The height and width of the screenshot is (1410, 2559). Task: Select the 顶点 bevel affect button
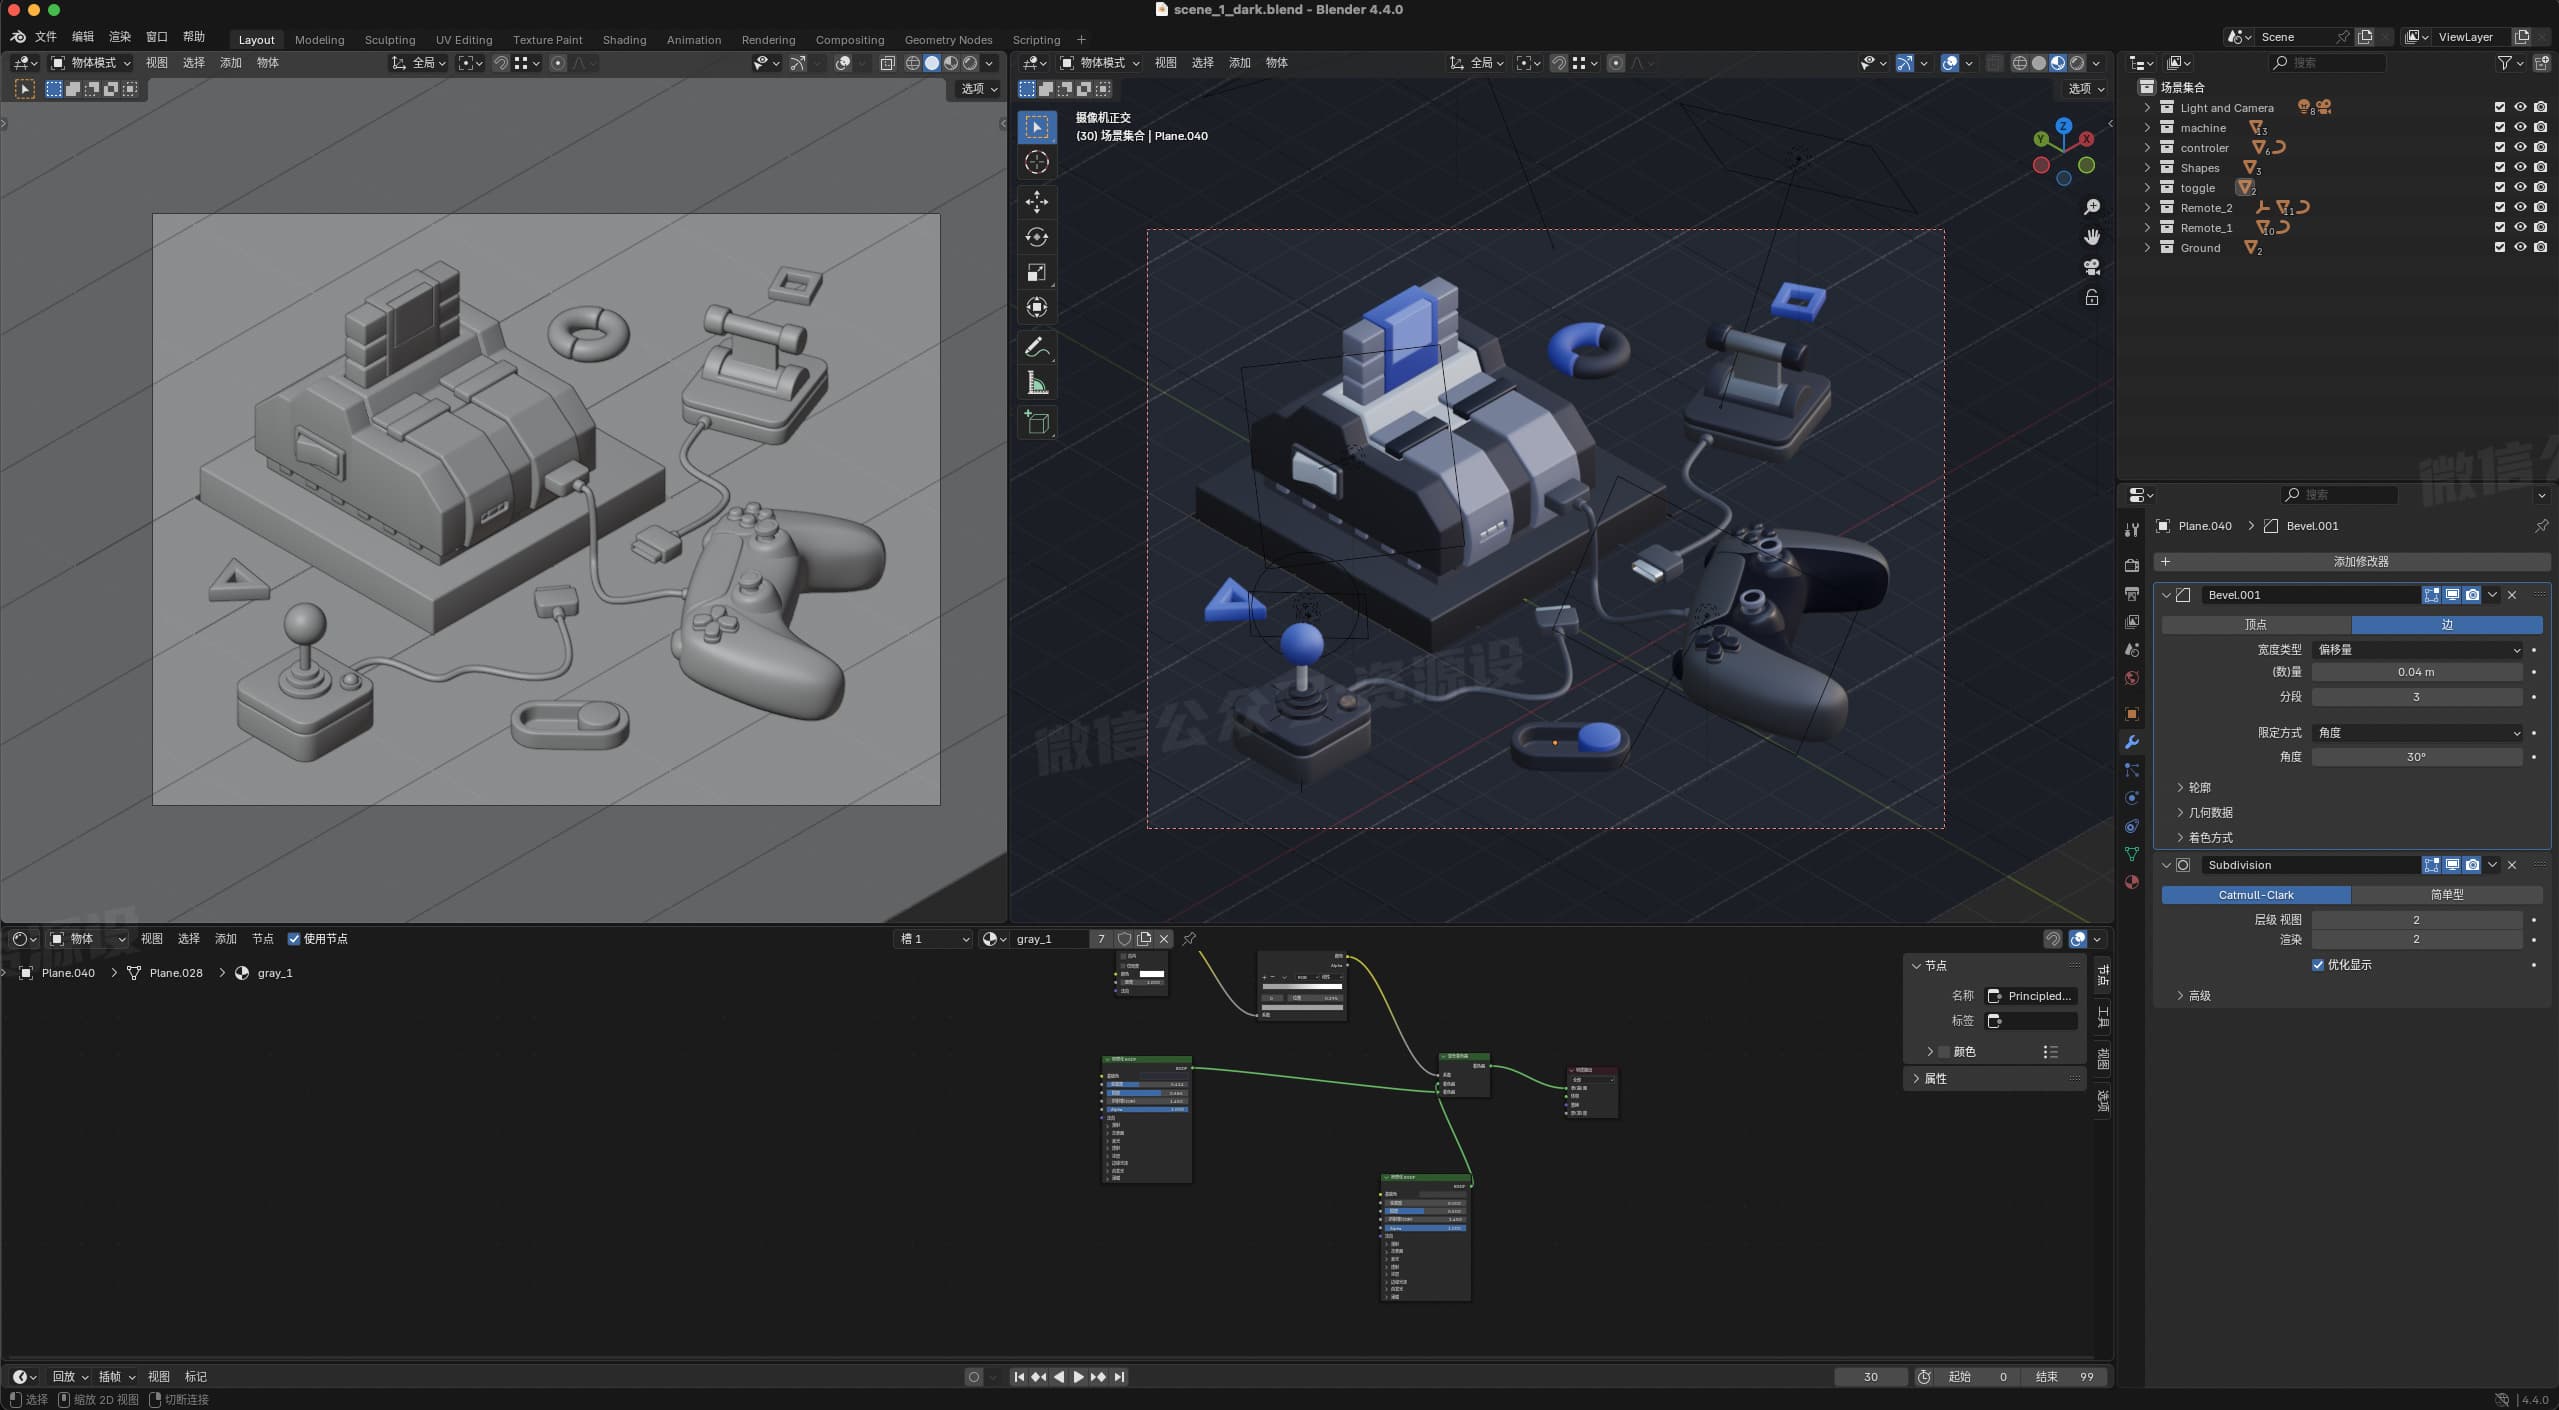(x=2256, y=624)
